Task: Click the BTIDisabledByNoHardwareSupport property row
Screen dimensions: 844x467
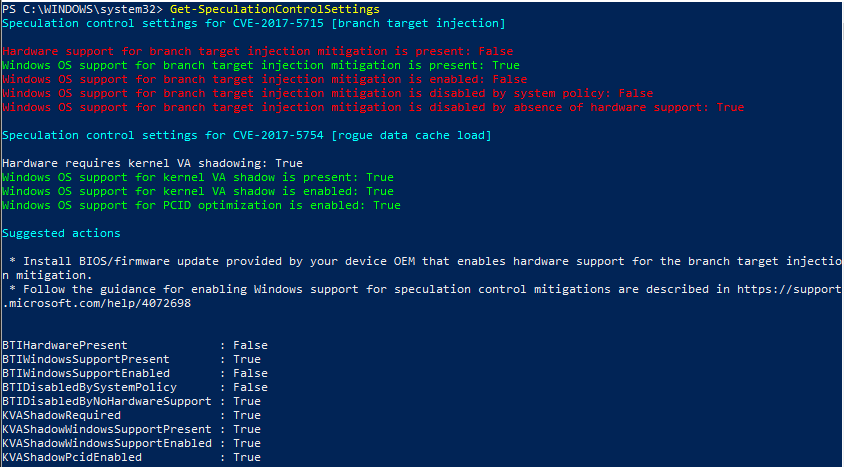Action: [x=135, y=401]
